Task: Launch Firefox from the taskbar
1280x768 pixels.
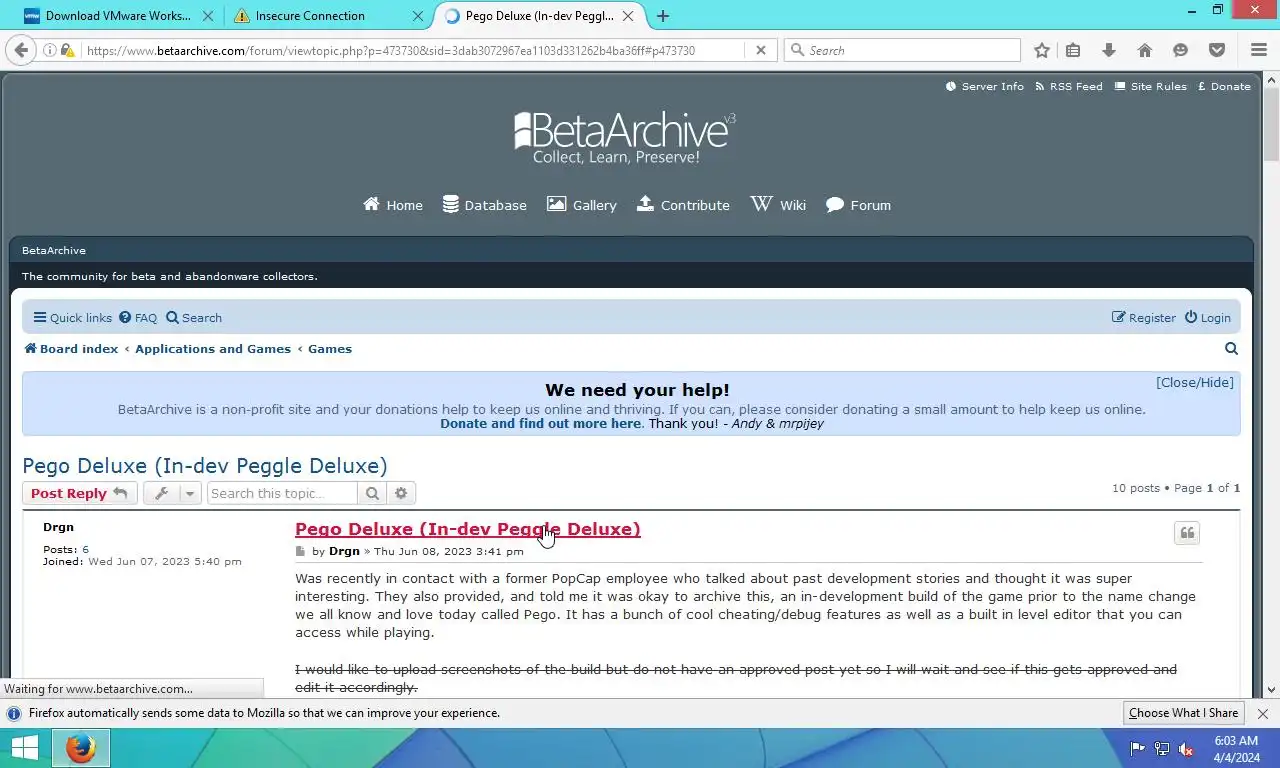Action: pyautogui.click(x=81, y=748)
